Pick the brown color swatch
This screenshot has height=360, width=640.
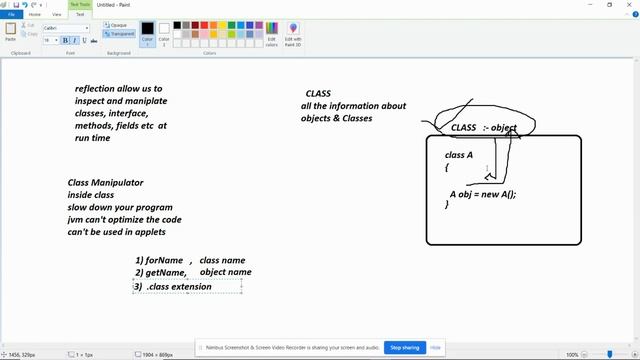point(195,34)
